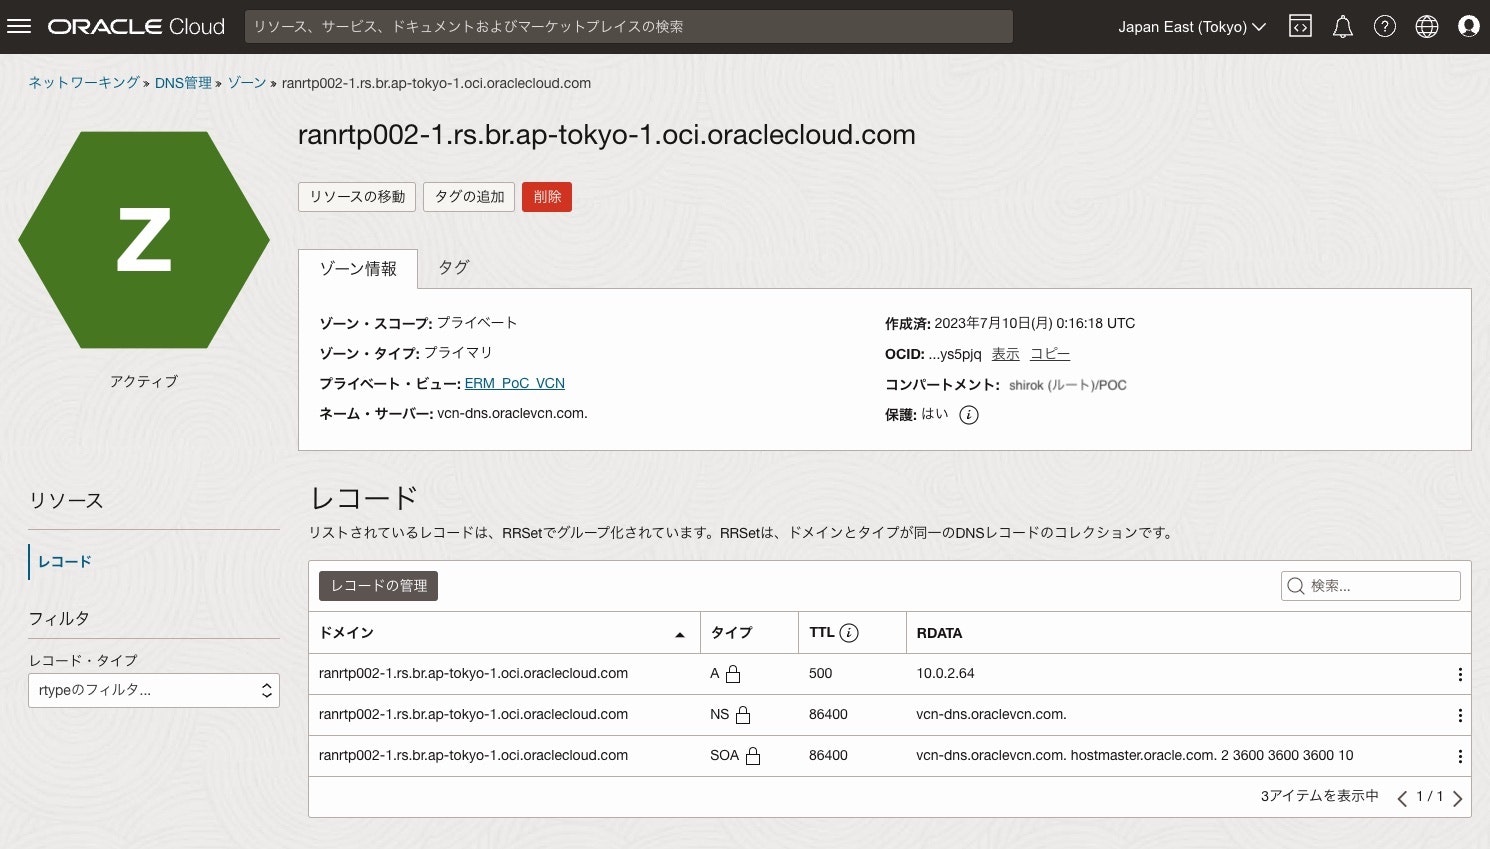The height and width of the screenshot is (849, 1490).
Task: Open ERM_PoC_VCN private view link
Action: coord(515,384)
